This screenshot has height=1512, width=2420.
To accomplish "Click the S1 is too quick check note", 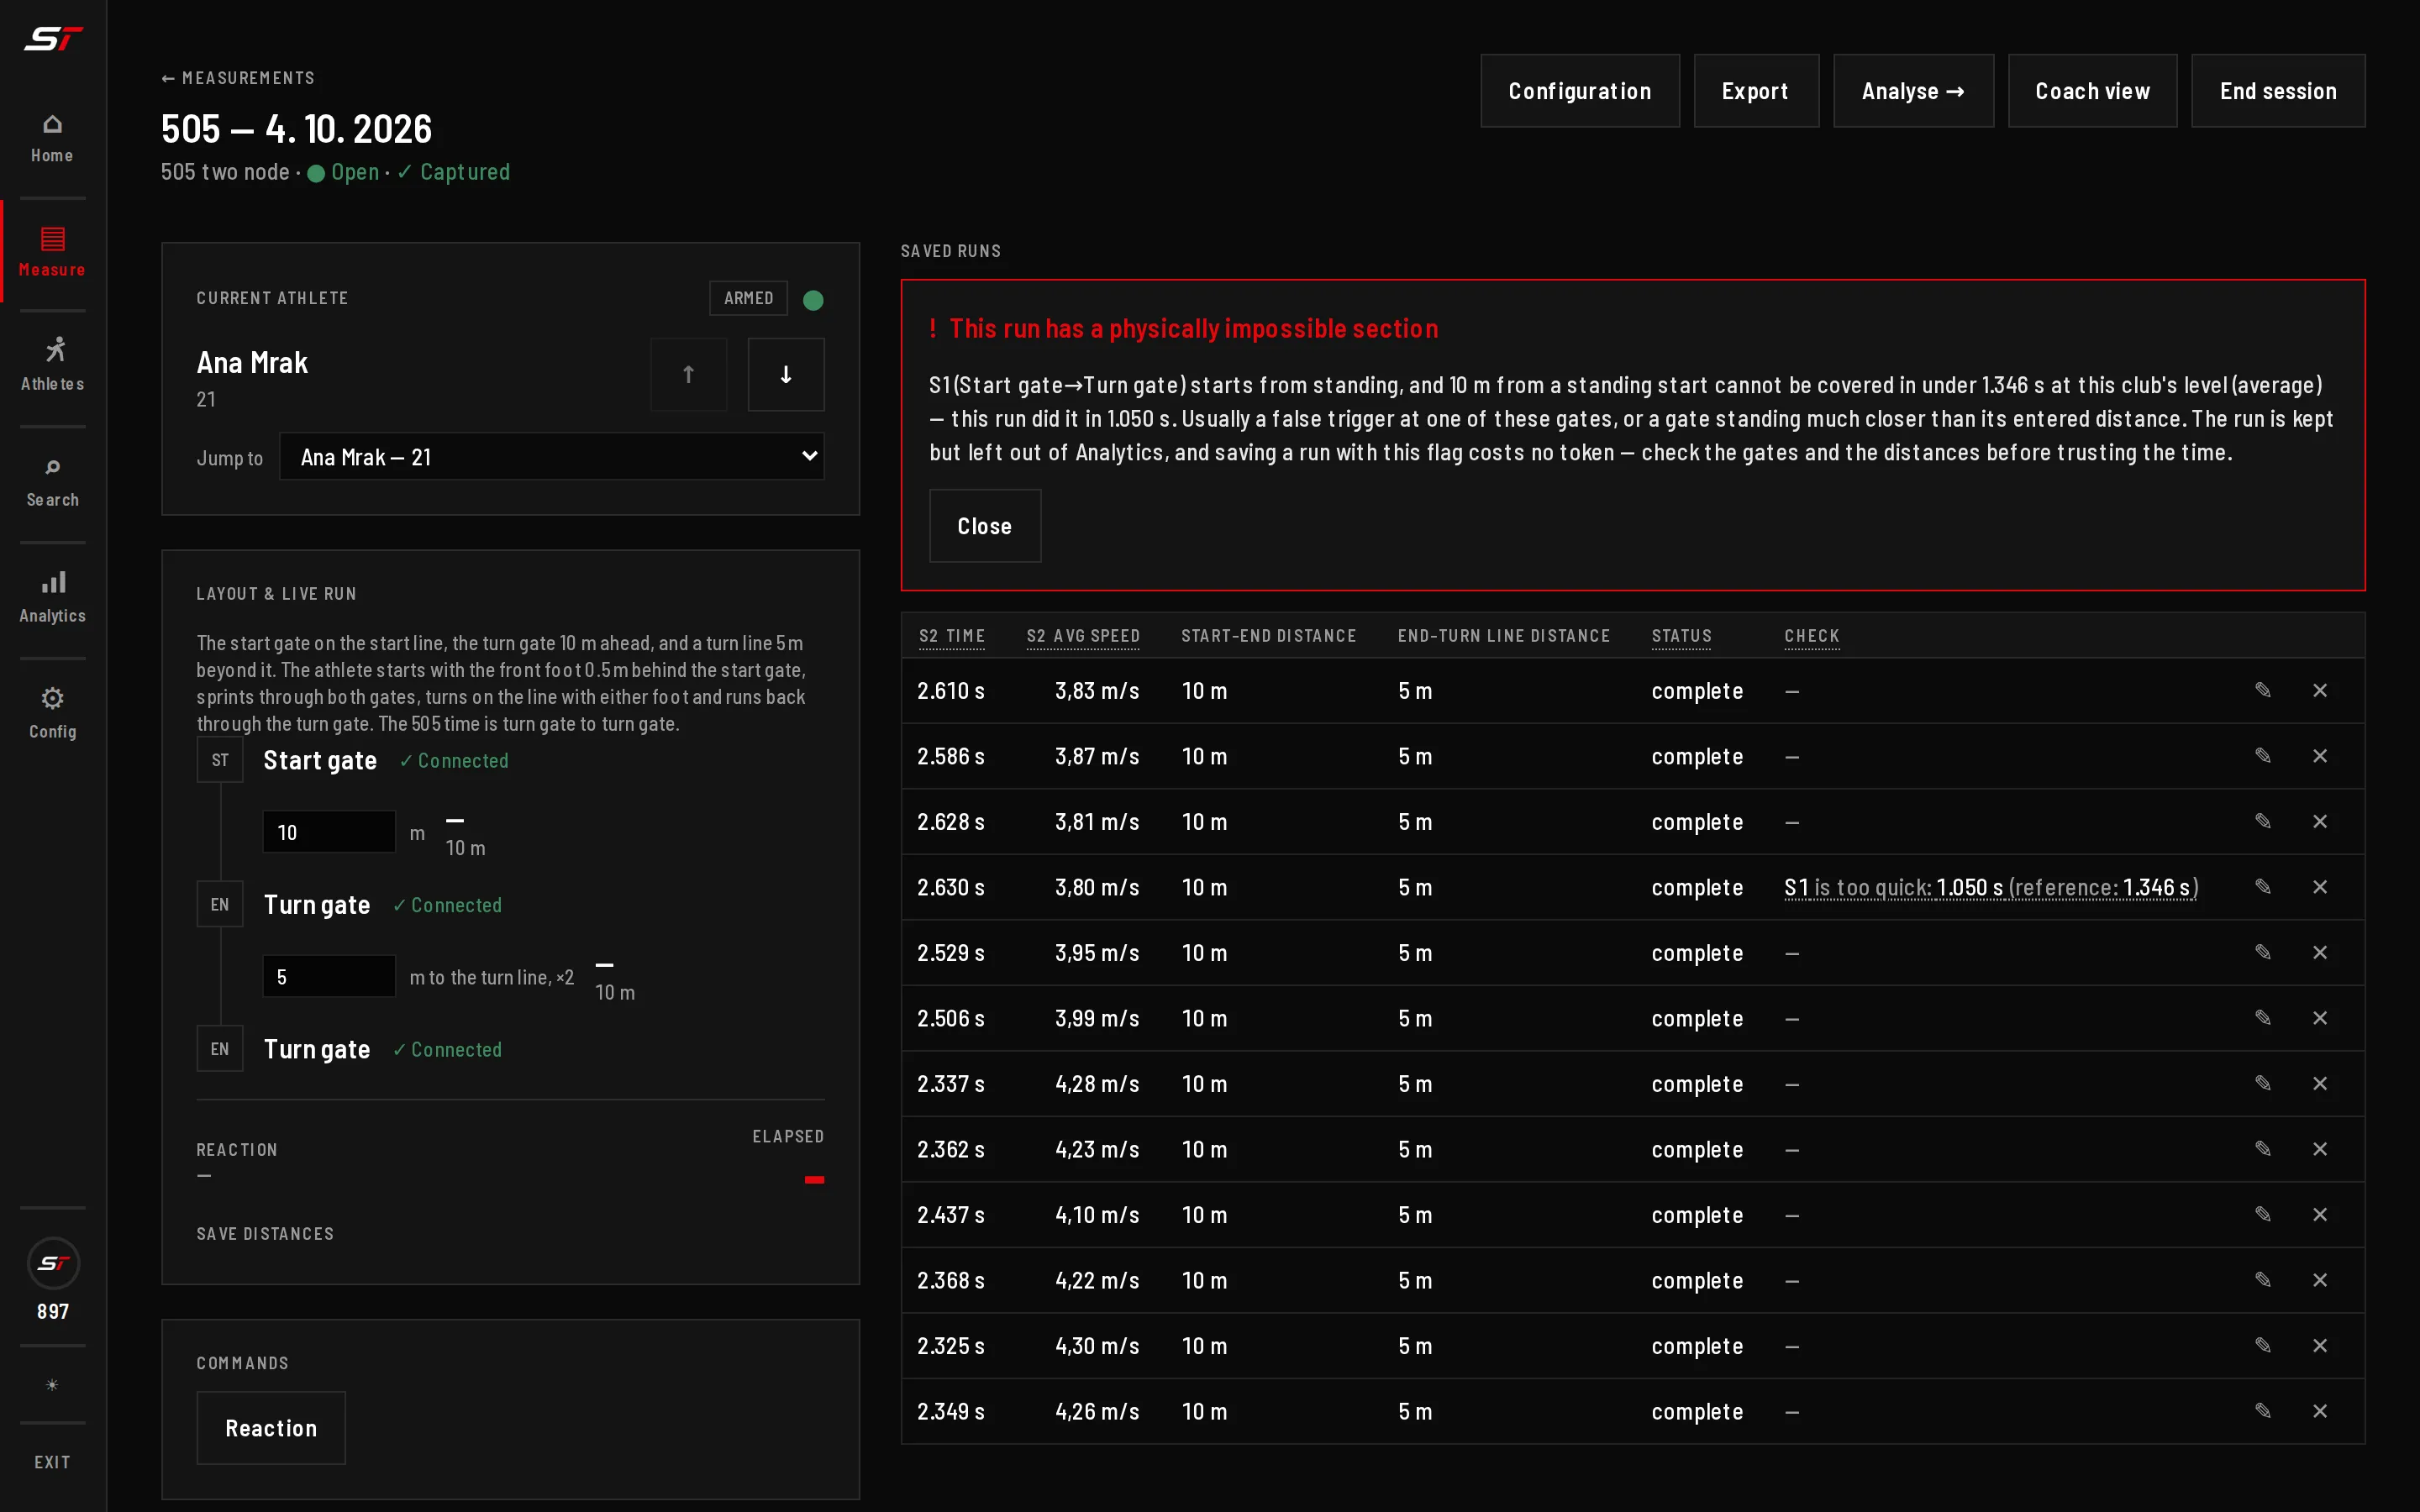I will (x=1991, y=887).
